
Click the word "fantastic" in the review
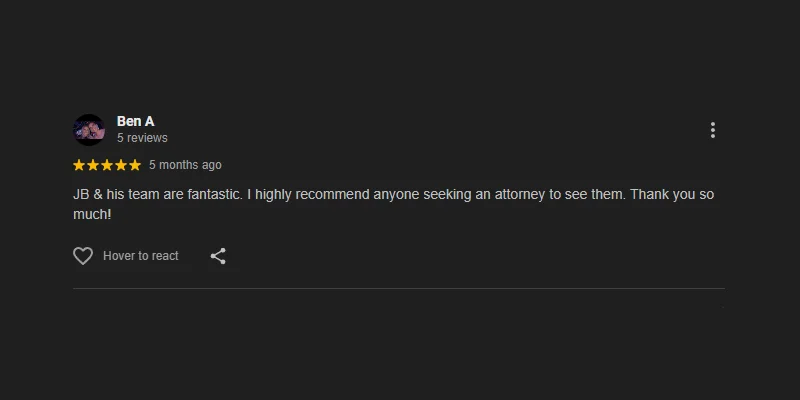(x=215, y=194)
